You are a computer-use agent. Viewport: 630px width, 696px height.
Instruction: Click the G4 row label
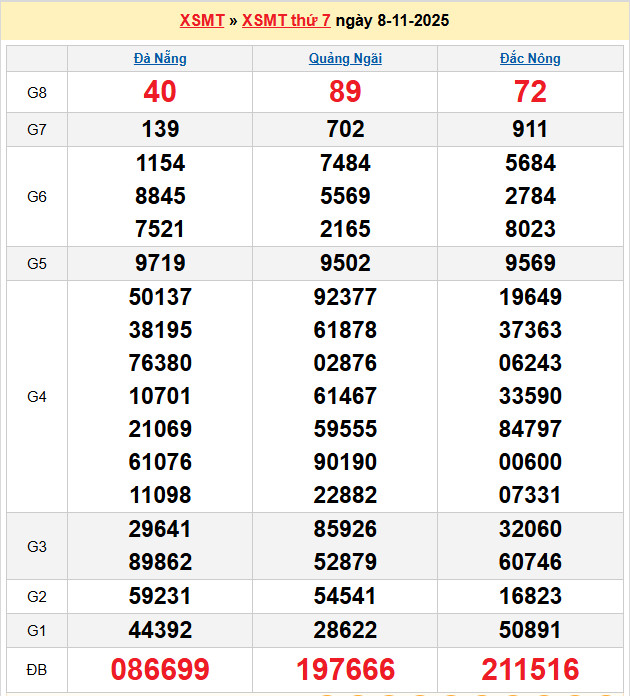click(37, 397)
